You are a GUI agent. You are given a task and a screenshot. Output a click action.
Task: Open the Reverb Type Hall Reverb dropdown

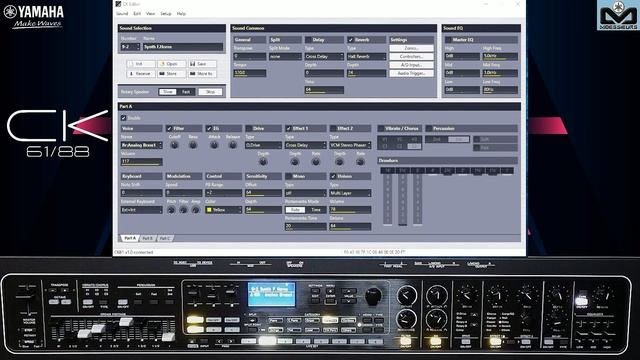(366, 57)
